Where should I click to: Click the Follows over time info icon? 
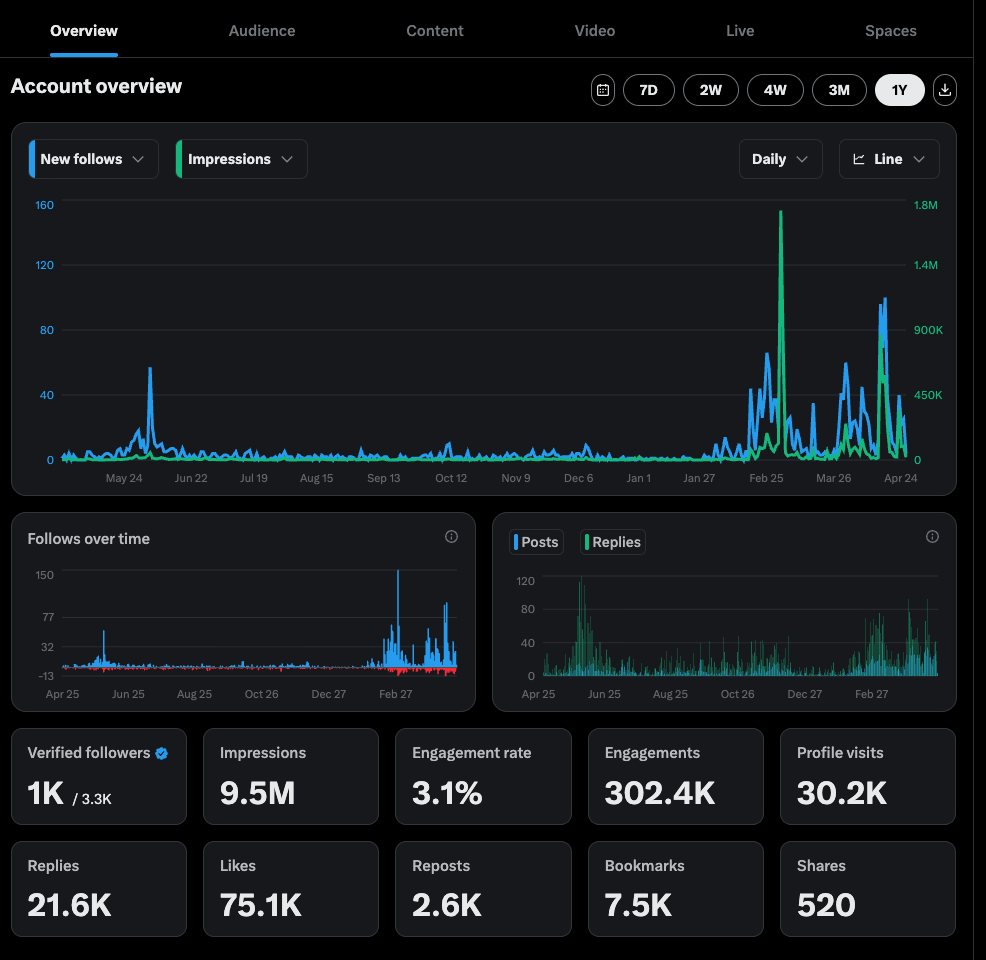coord(451,537)
